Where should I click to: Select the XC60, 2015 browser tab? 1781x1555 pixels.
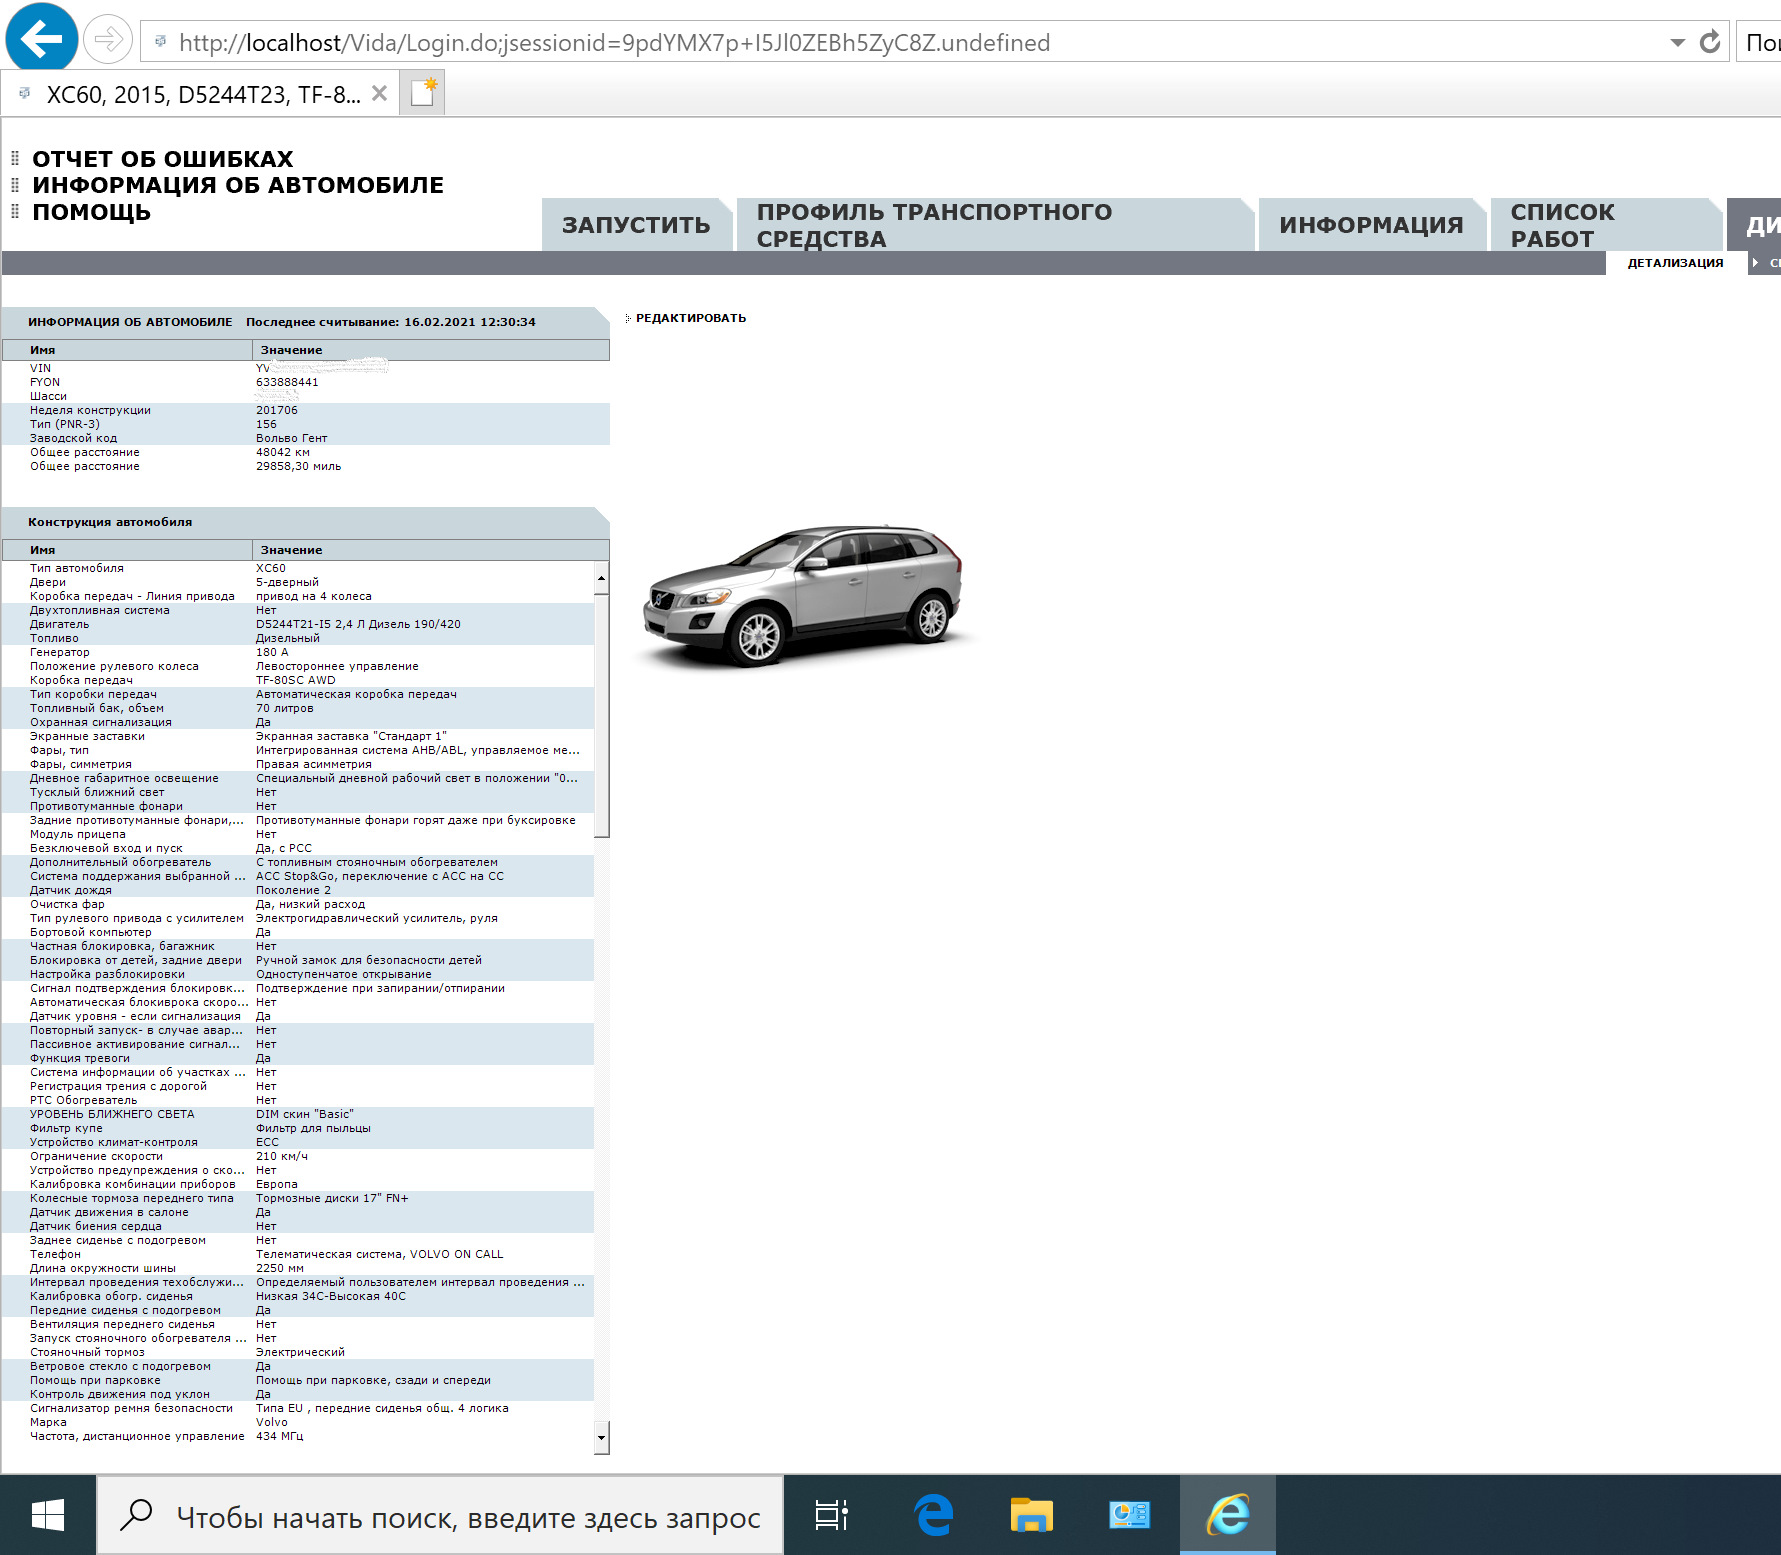click(x=200, y=94)
